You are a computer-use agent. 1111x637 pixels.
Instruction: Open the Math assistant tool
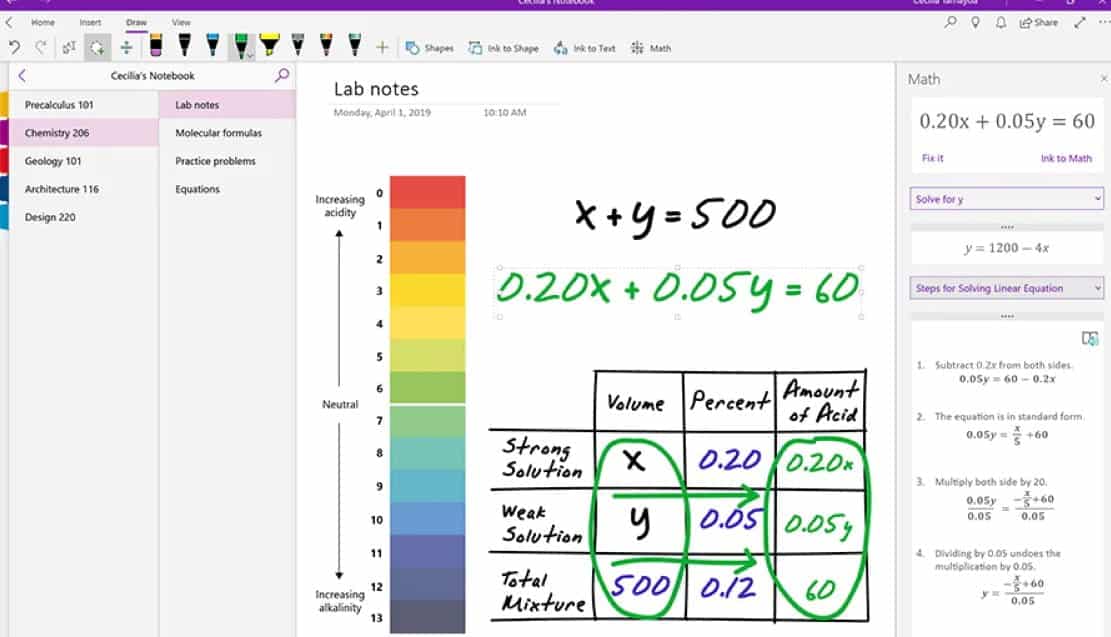651,47
